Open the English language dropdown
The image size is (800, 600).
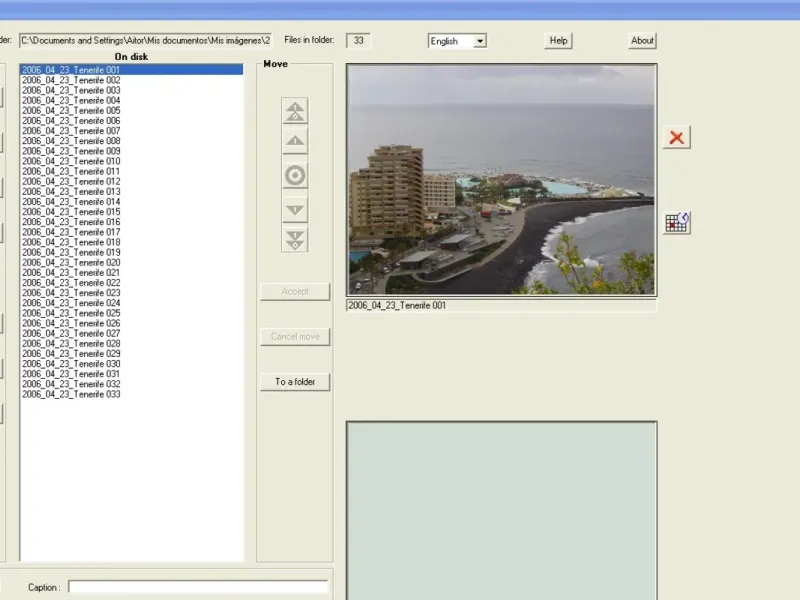pyautogui.click(x=457, y=41)
